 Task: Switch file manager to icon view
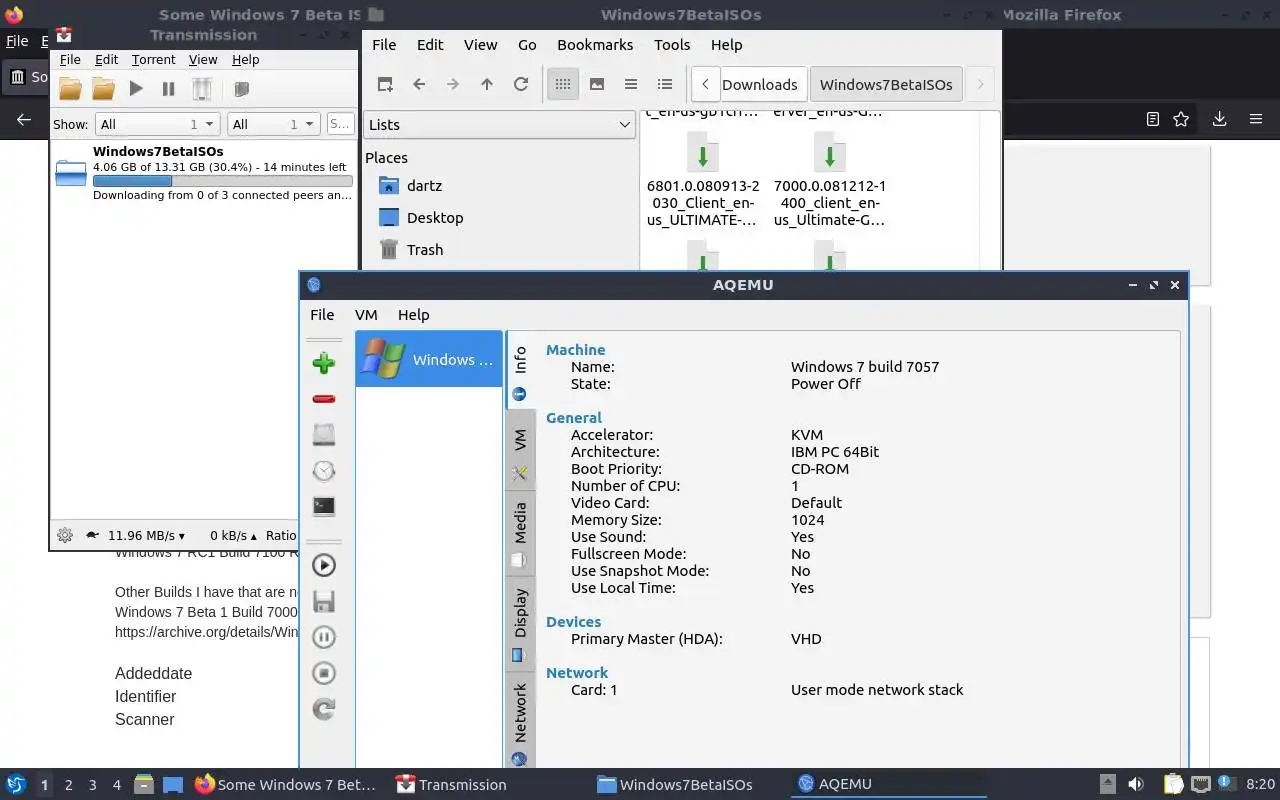click(563, 84)
